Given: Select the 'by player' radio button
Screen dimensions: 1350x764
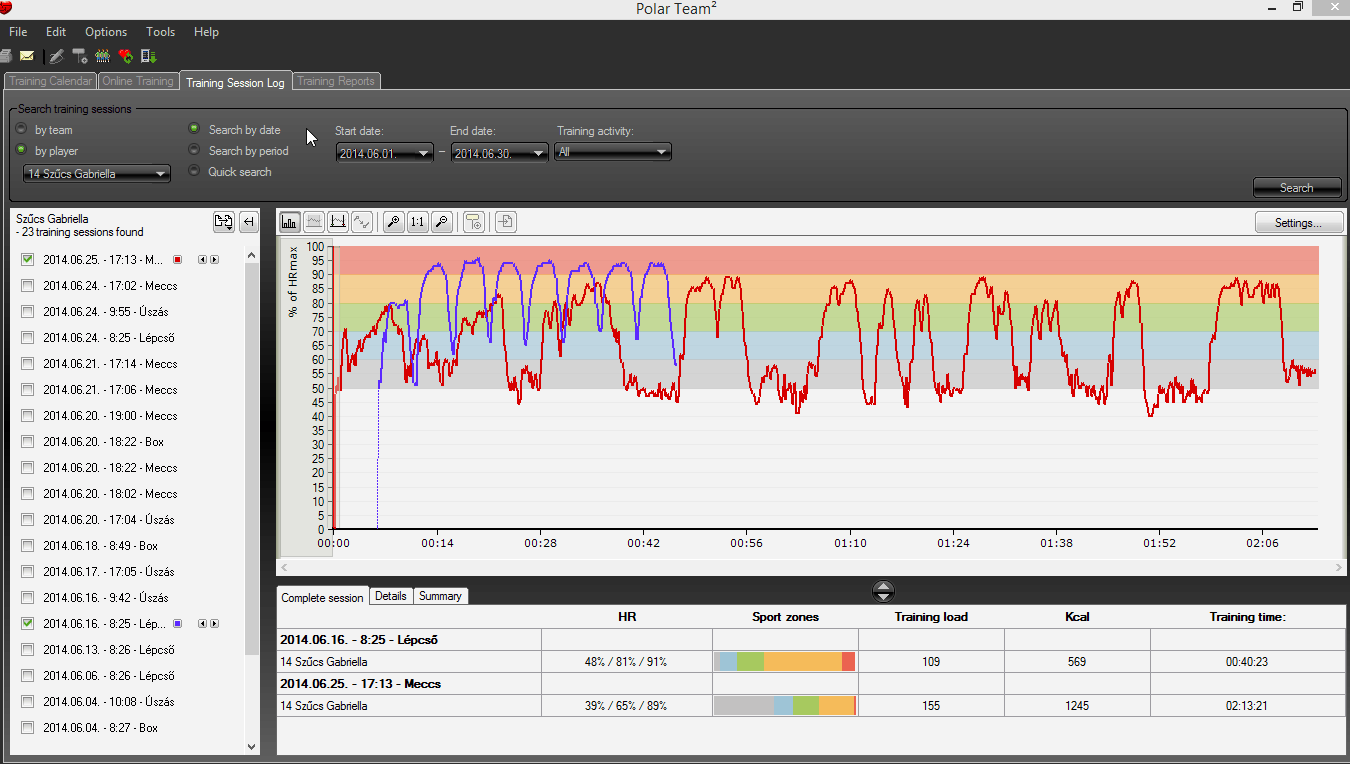Looking at the screenshot, I should click(21, 150).
